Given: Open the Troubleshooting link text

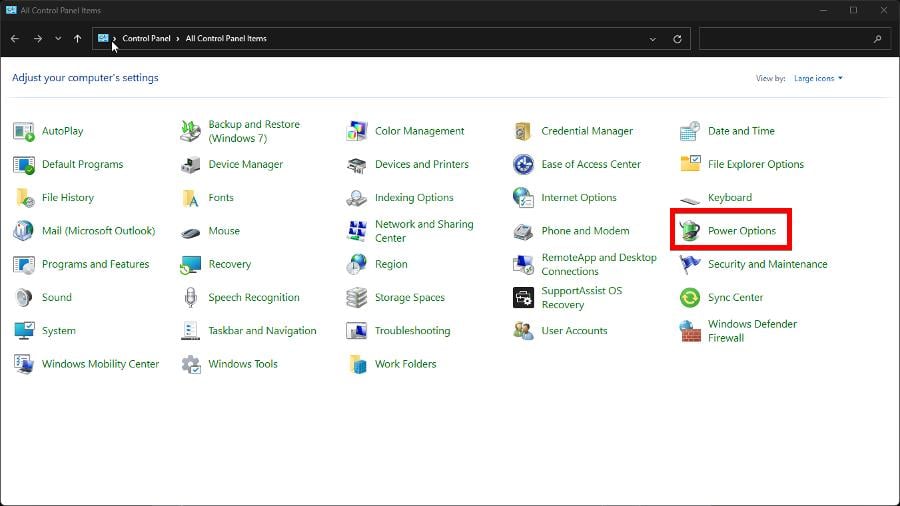Looking at the screenshot, I should point(412,331).
